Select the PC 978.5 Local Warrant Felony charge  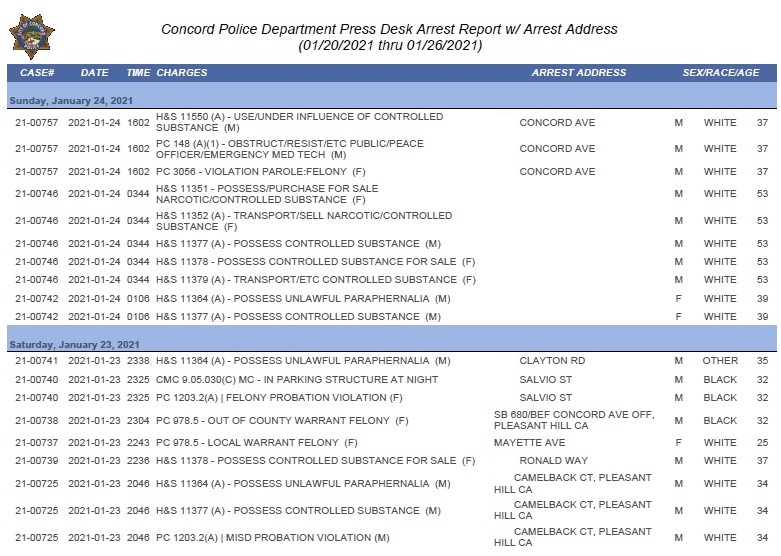[x=257, y=443]
